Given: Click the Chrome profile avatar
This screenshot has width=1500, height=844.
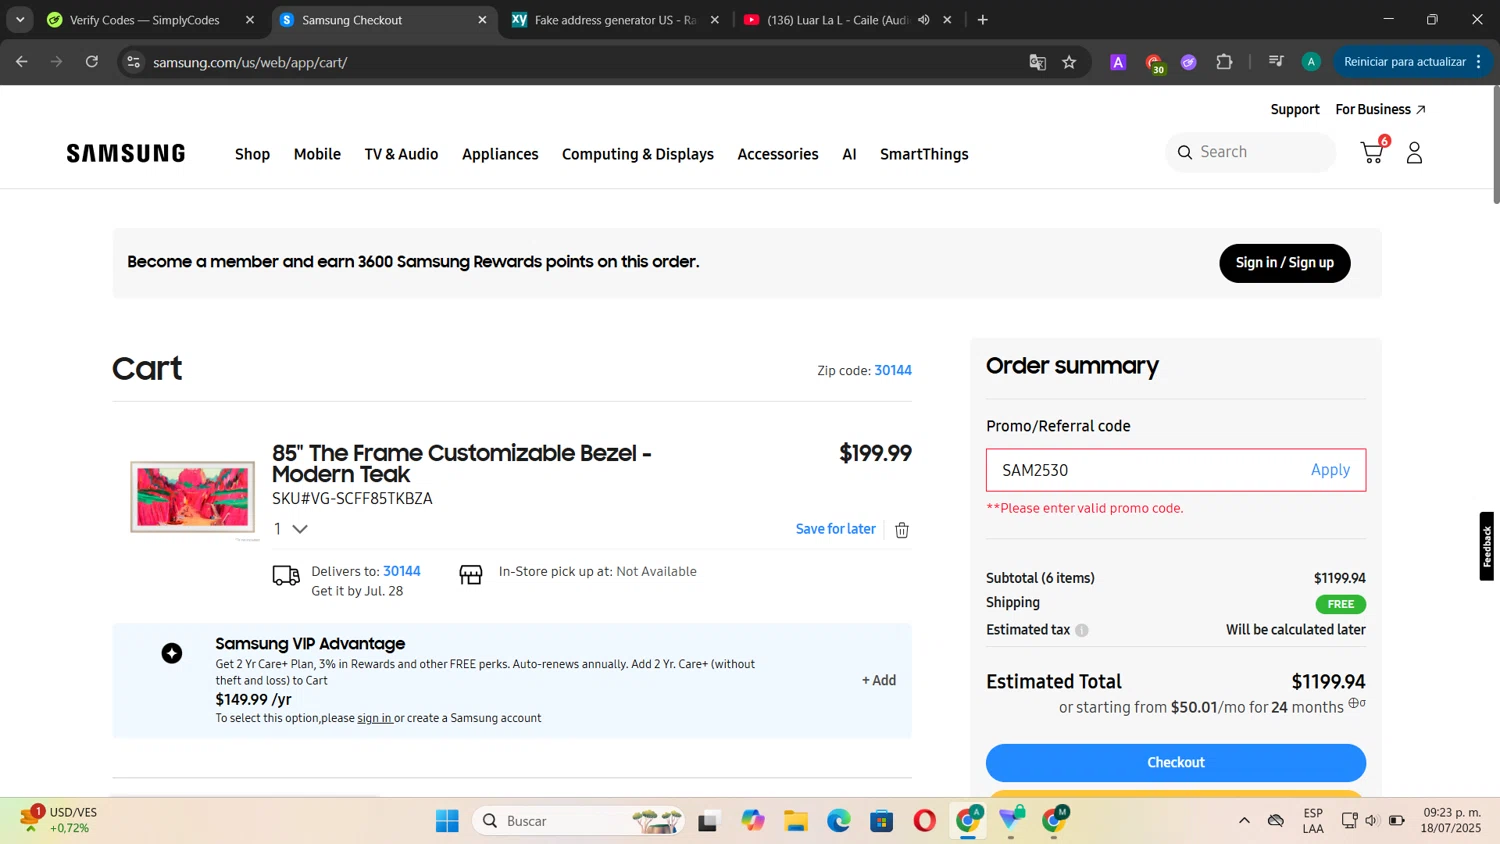Looking at the screenshot, I should [1311, 62].
